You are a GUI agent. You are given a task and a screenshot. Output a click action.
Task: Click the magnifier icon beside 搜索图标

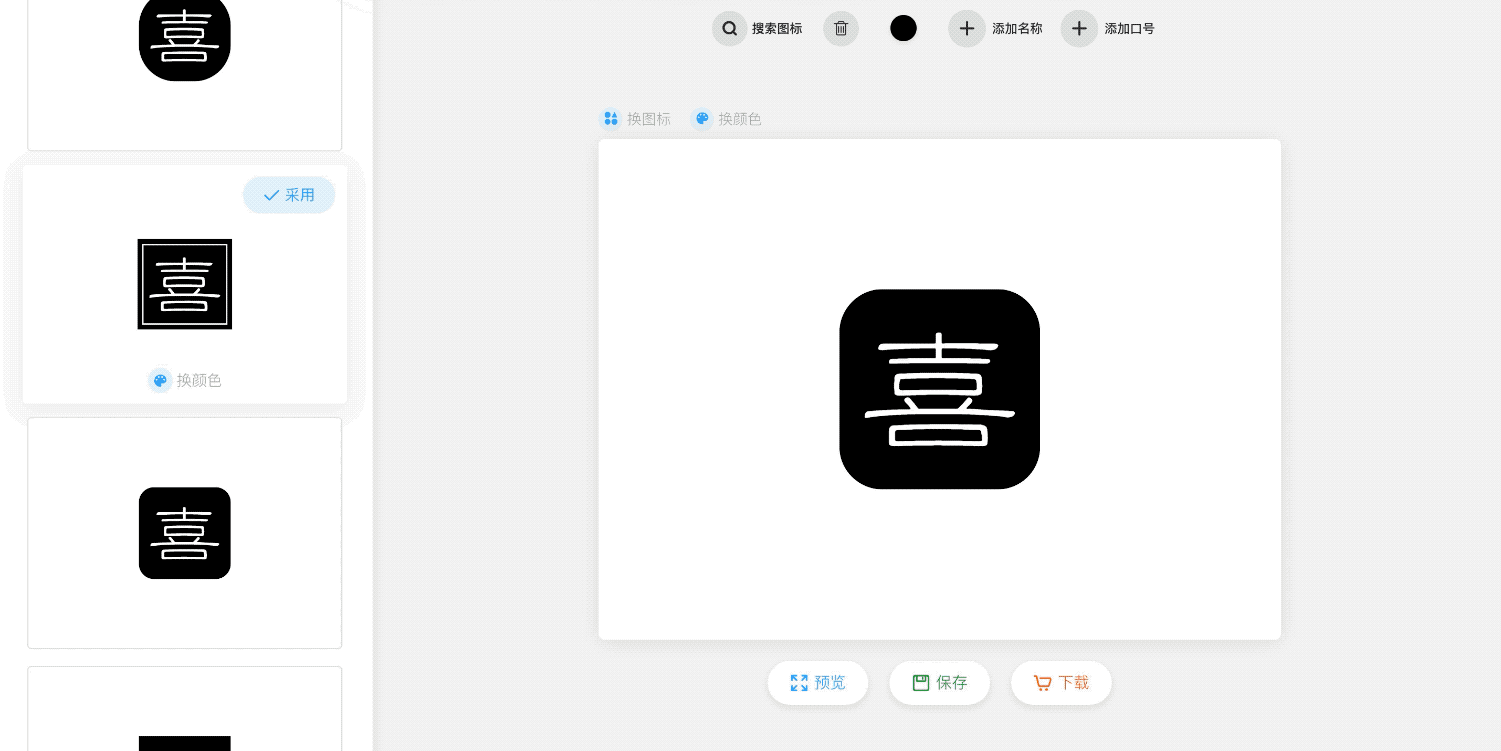pos(729,28)
